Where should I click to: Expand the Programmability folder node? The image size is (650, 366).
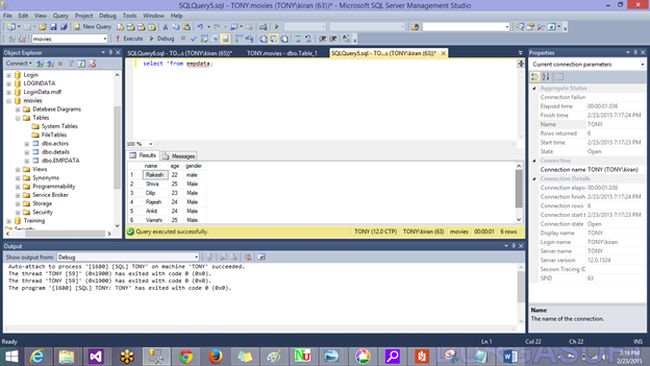point(18,187)
